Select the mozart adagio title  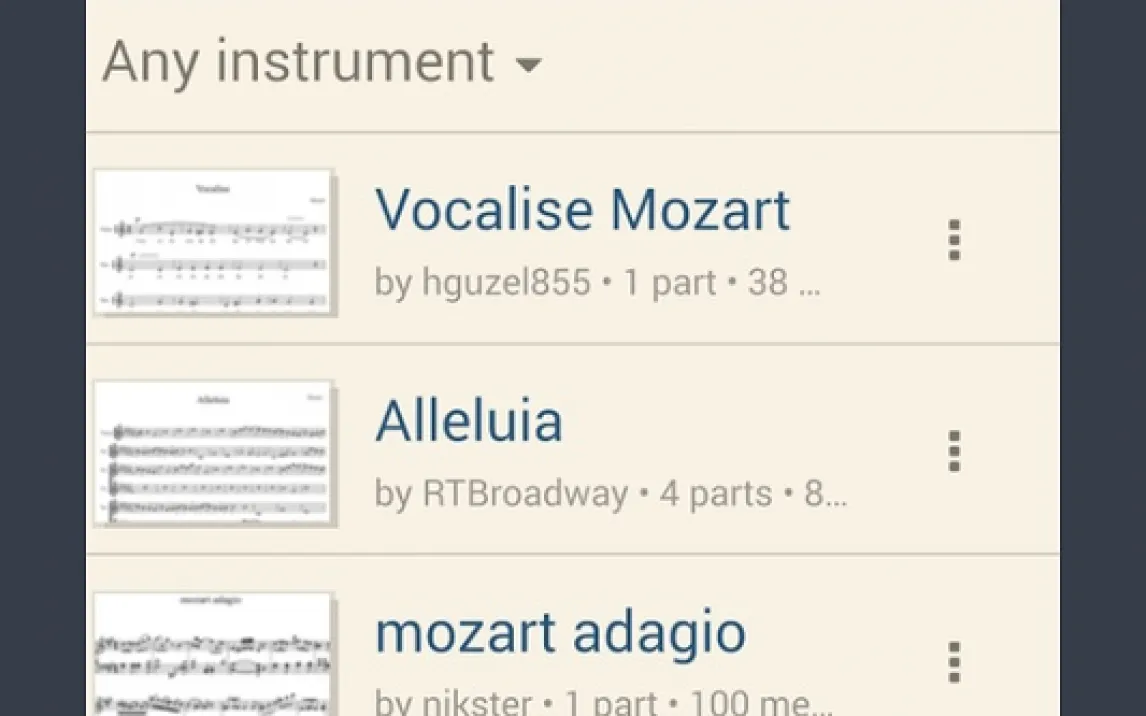pos(560,632)
